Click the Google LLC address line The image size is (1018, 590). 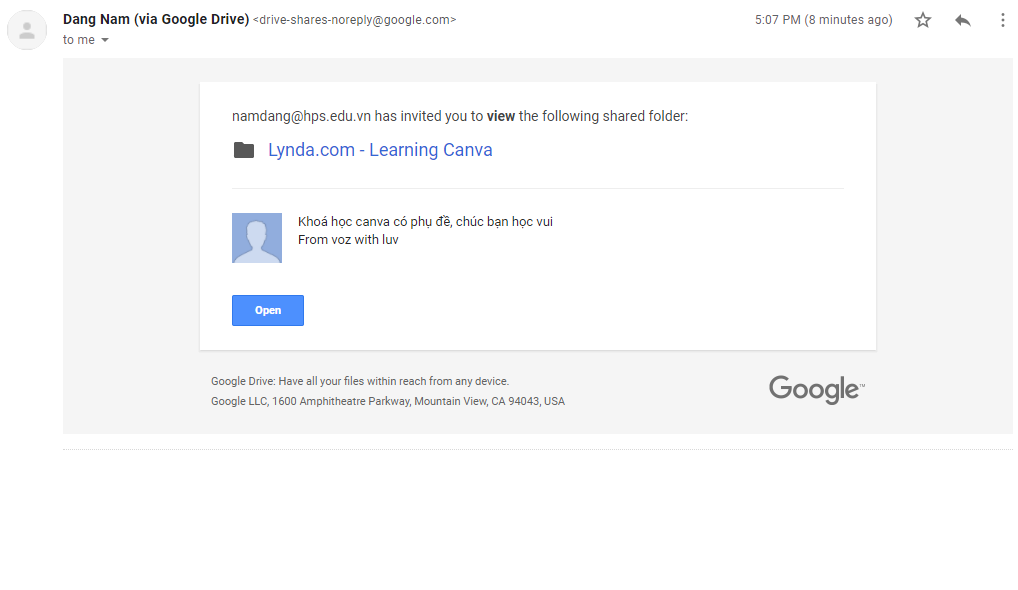[x=388, y=401]
